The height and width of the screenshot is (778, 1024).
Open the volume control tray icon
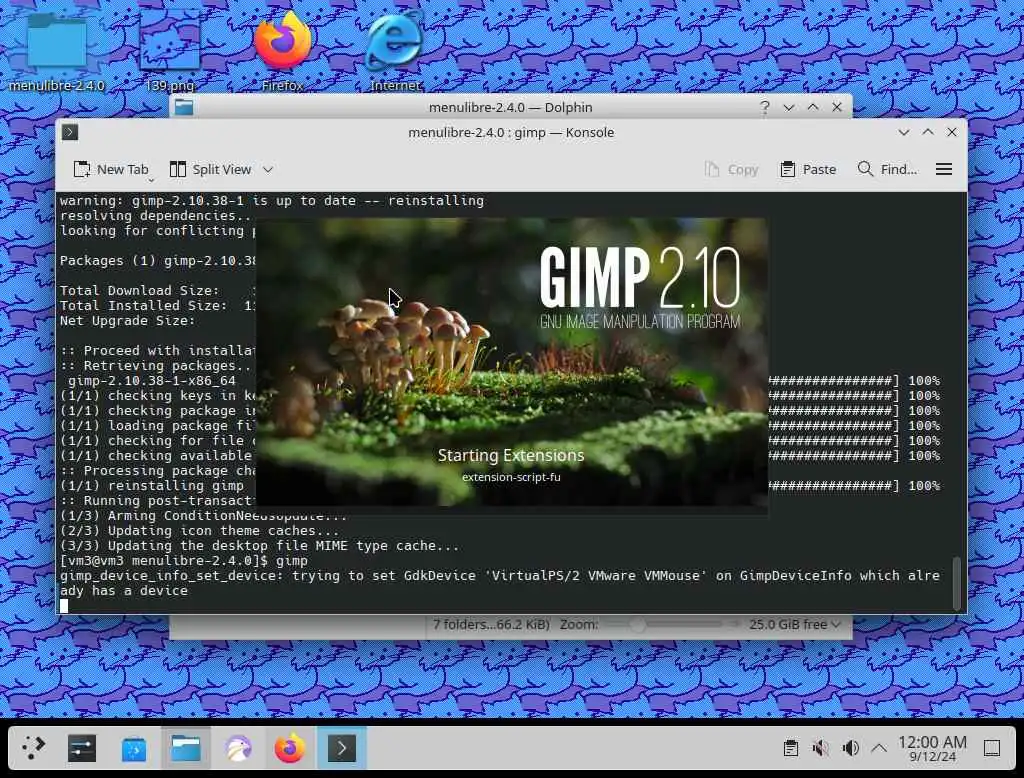[850, 749]
